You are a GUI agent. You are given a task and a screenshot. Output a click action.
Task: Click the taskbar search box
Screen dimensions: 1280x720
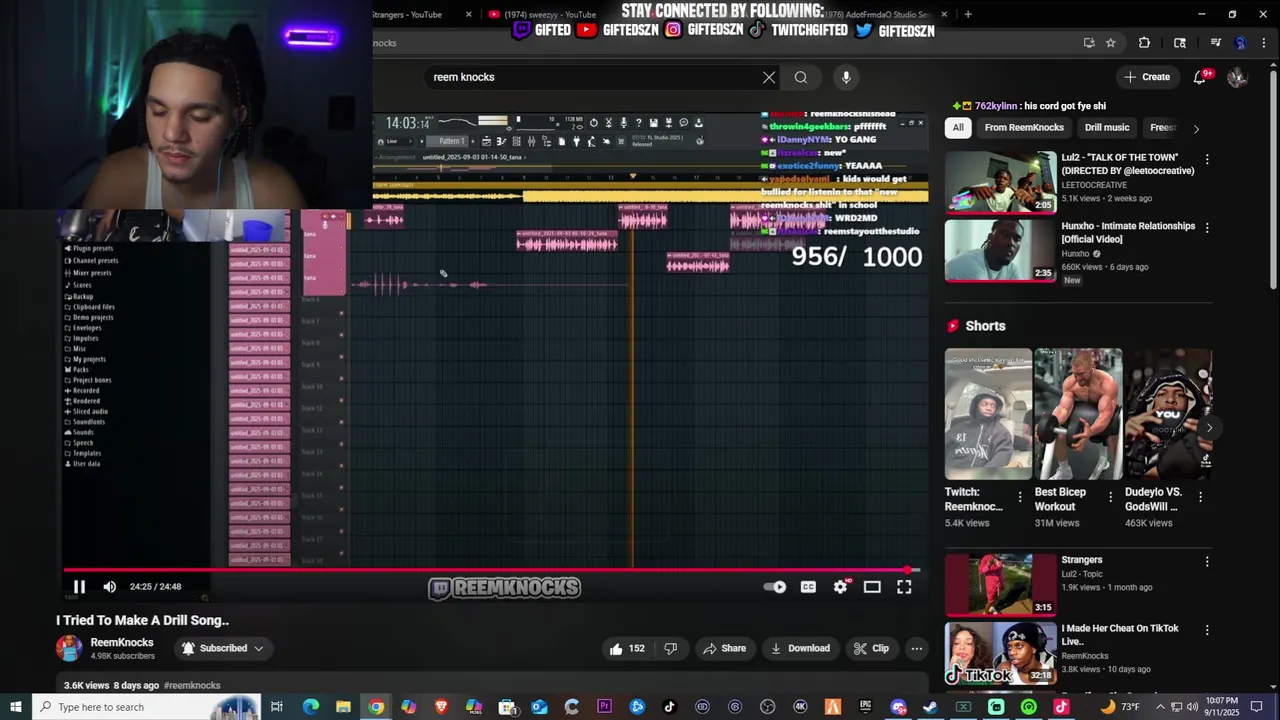[x=147, y=707]
